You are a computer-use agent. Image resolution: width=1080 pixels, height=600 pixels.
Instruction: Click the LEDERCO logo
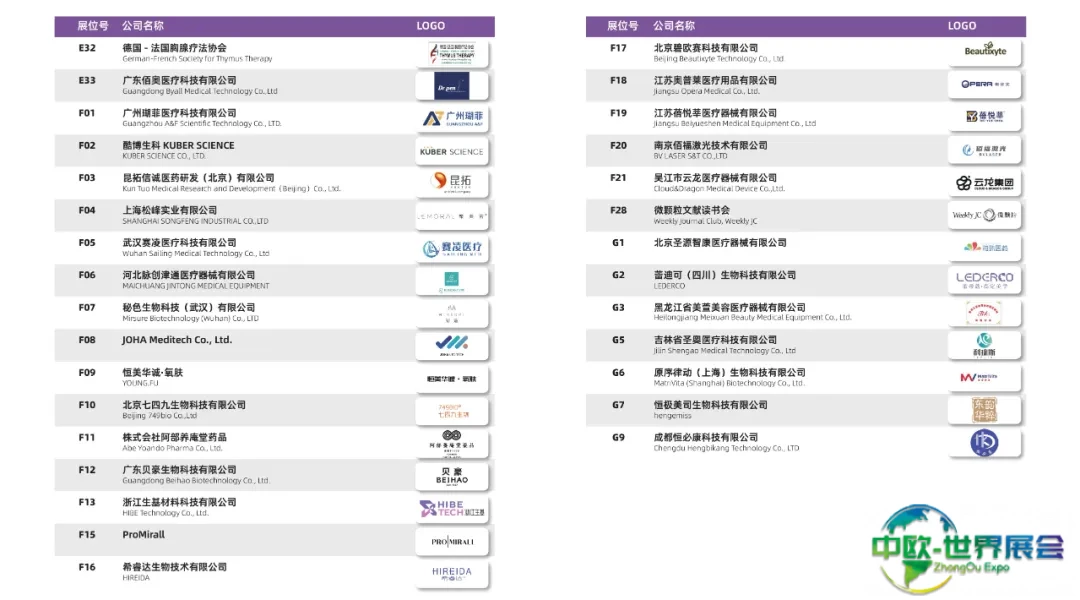(985, 278)
